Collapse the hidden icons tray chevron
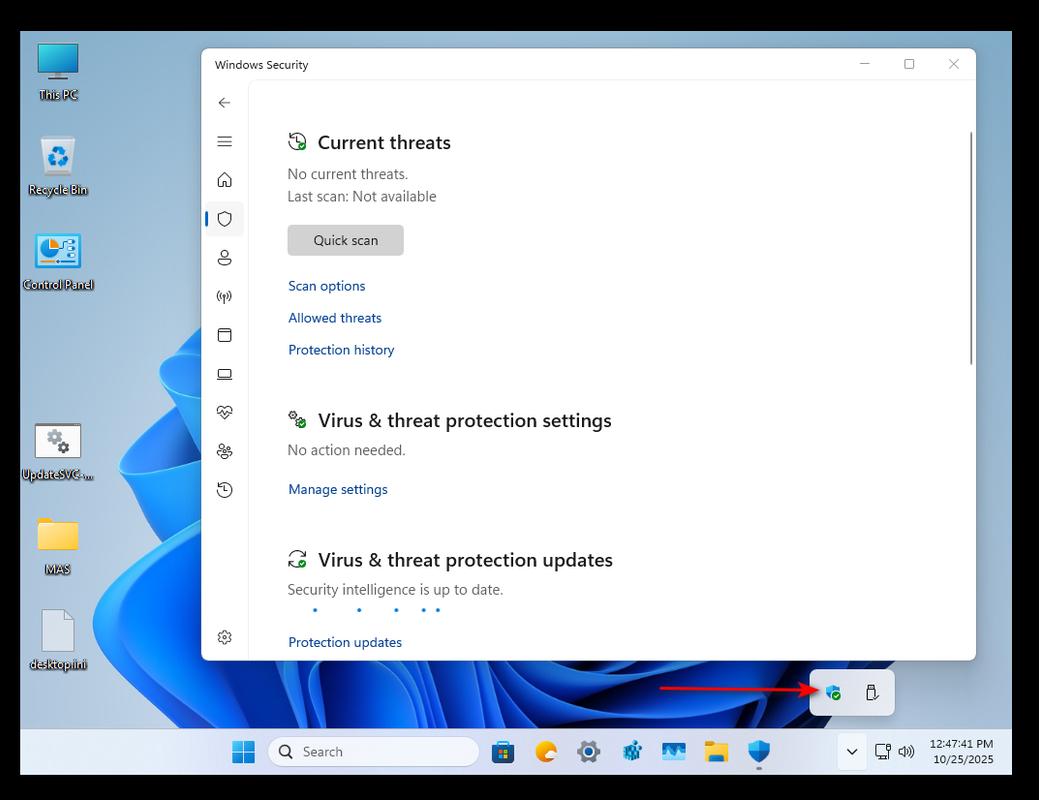The height and width of the screenshot is (800, 1039). coord(852,752)
